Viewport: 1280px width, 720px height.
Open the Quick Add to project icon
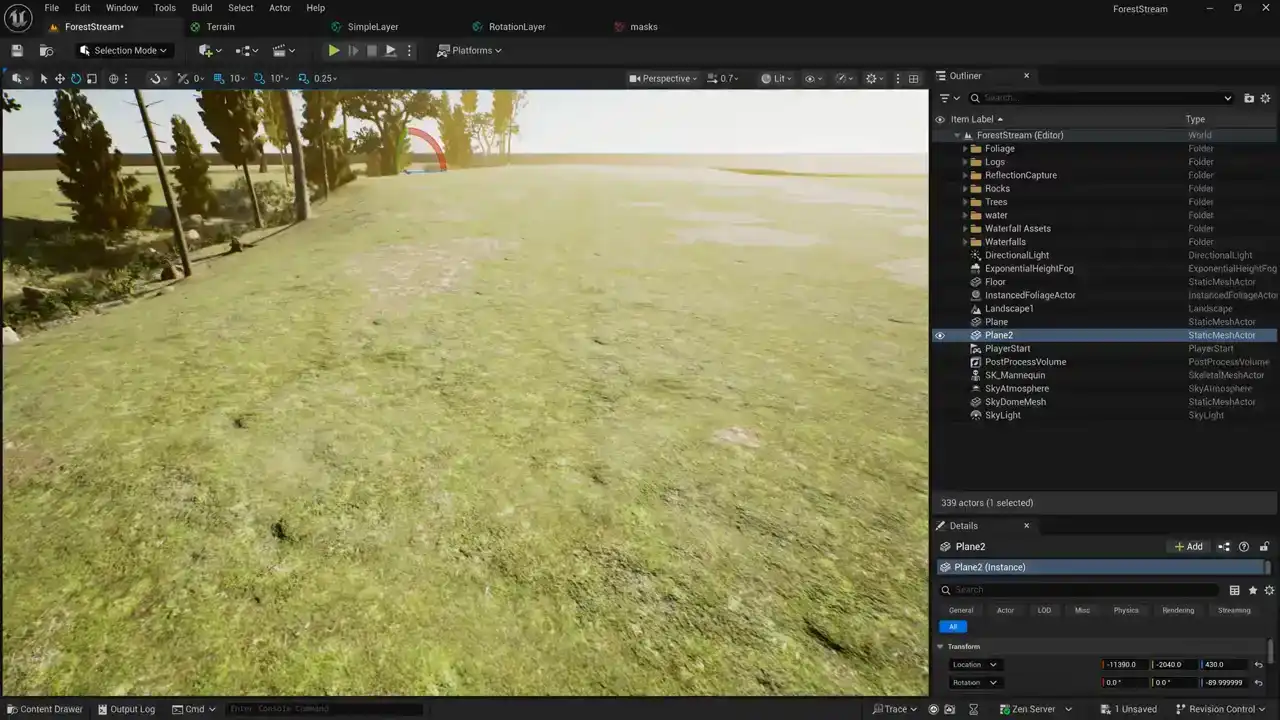click(x=206, y=50)
